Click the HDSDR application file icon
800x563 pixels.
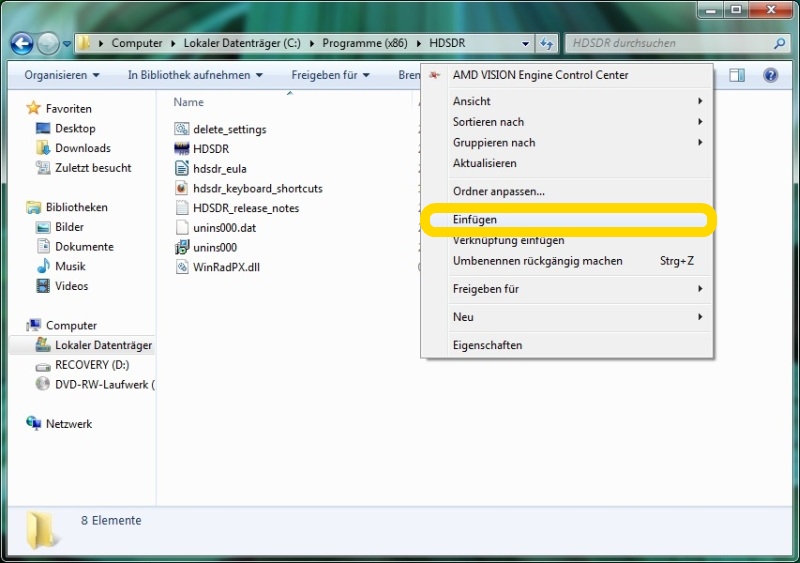coord(182,149)
